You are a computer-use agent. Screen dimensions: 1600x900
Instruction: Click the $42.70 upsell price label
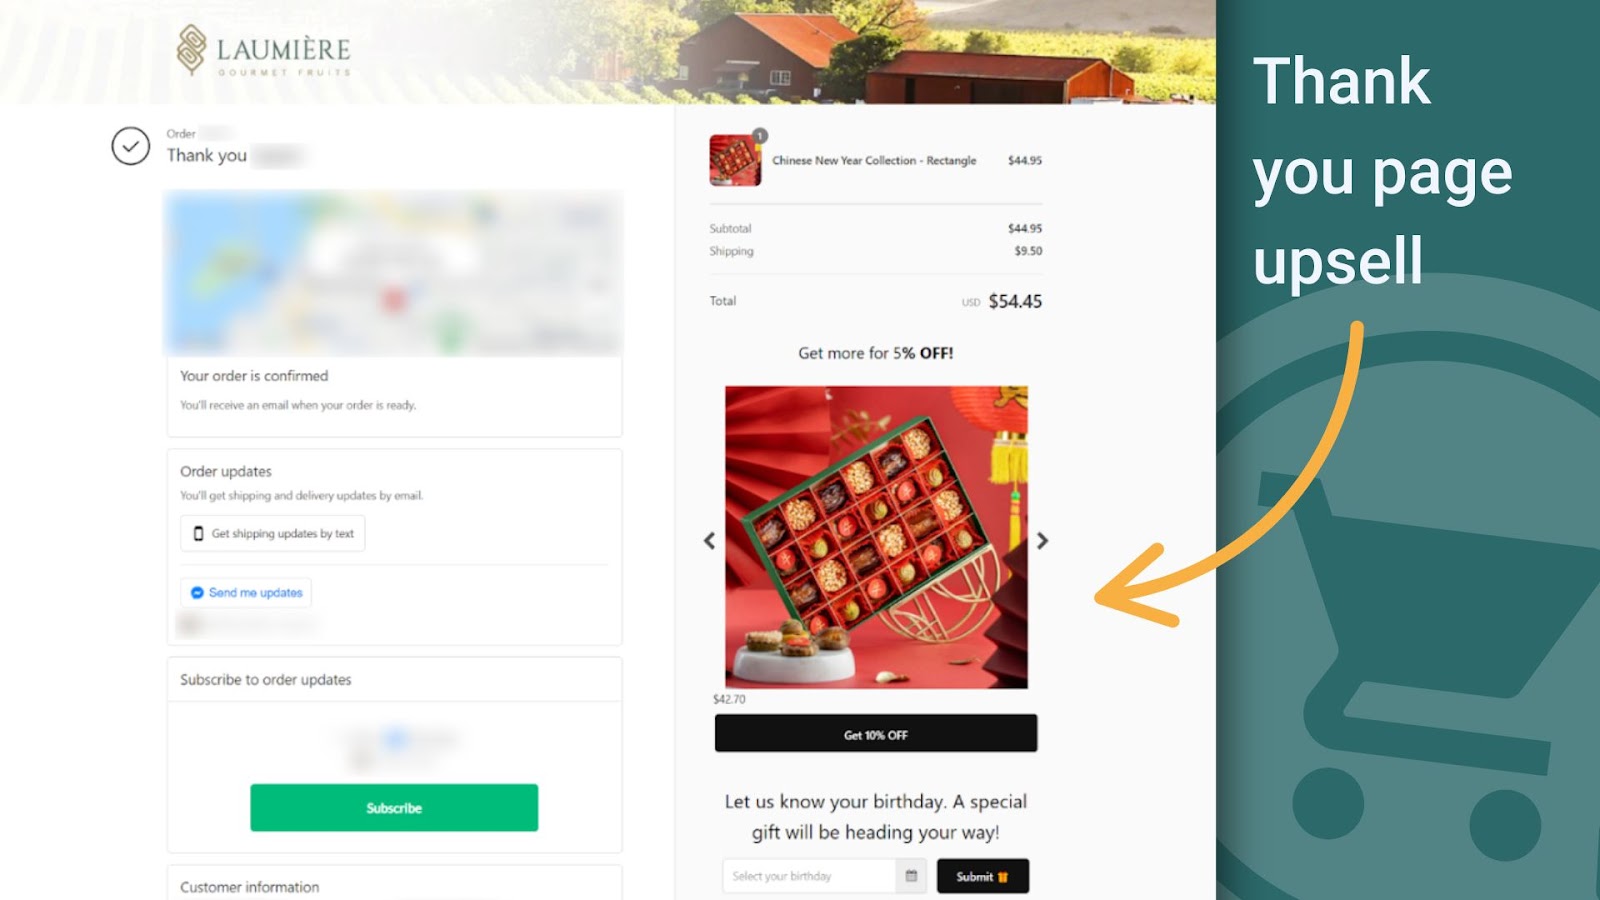(x=729, y=699)
